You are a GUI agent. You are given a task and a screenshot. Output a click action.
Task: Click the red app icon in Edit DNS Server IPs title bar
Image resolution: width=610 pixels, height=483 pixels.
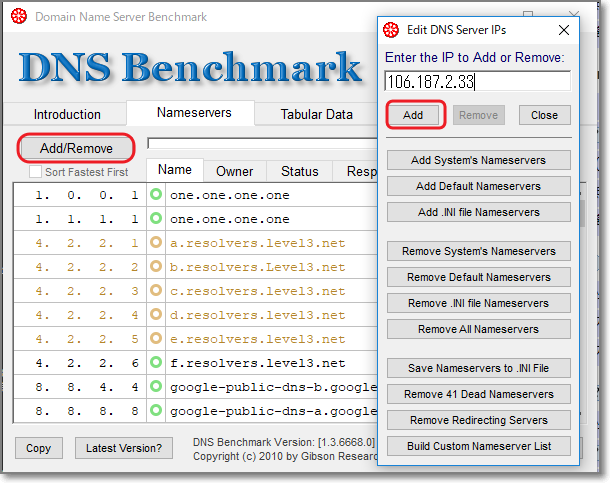[x=394, y=30]
